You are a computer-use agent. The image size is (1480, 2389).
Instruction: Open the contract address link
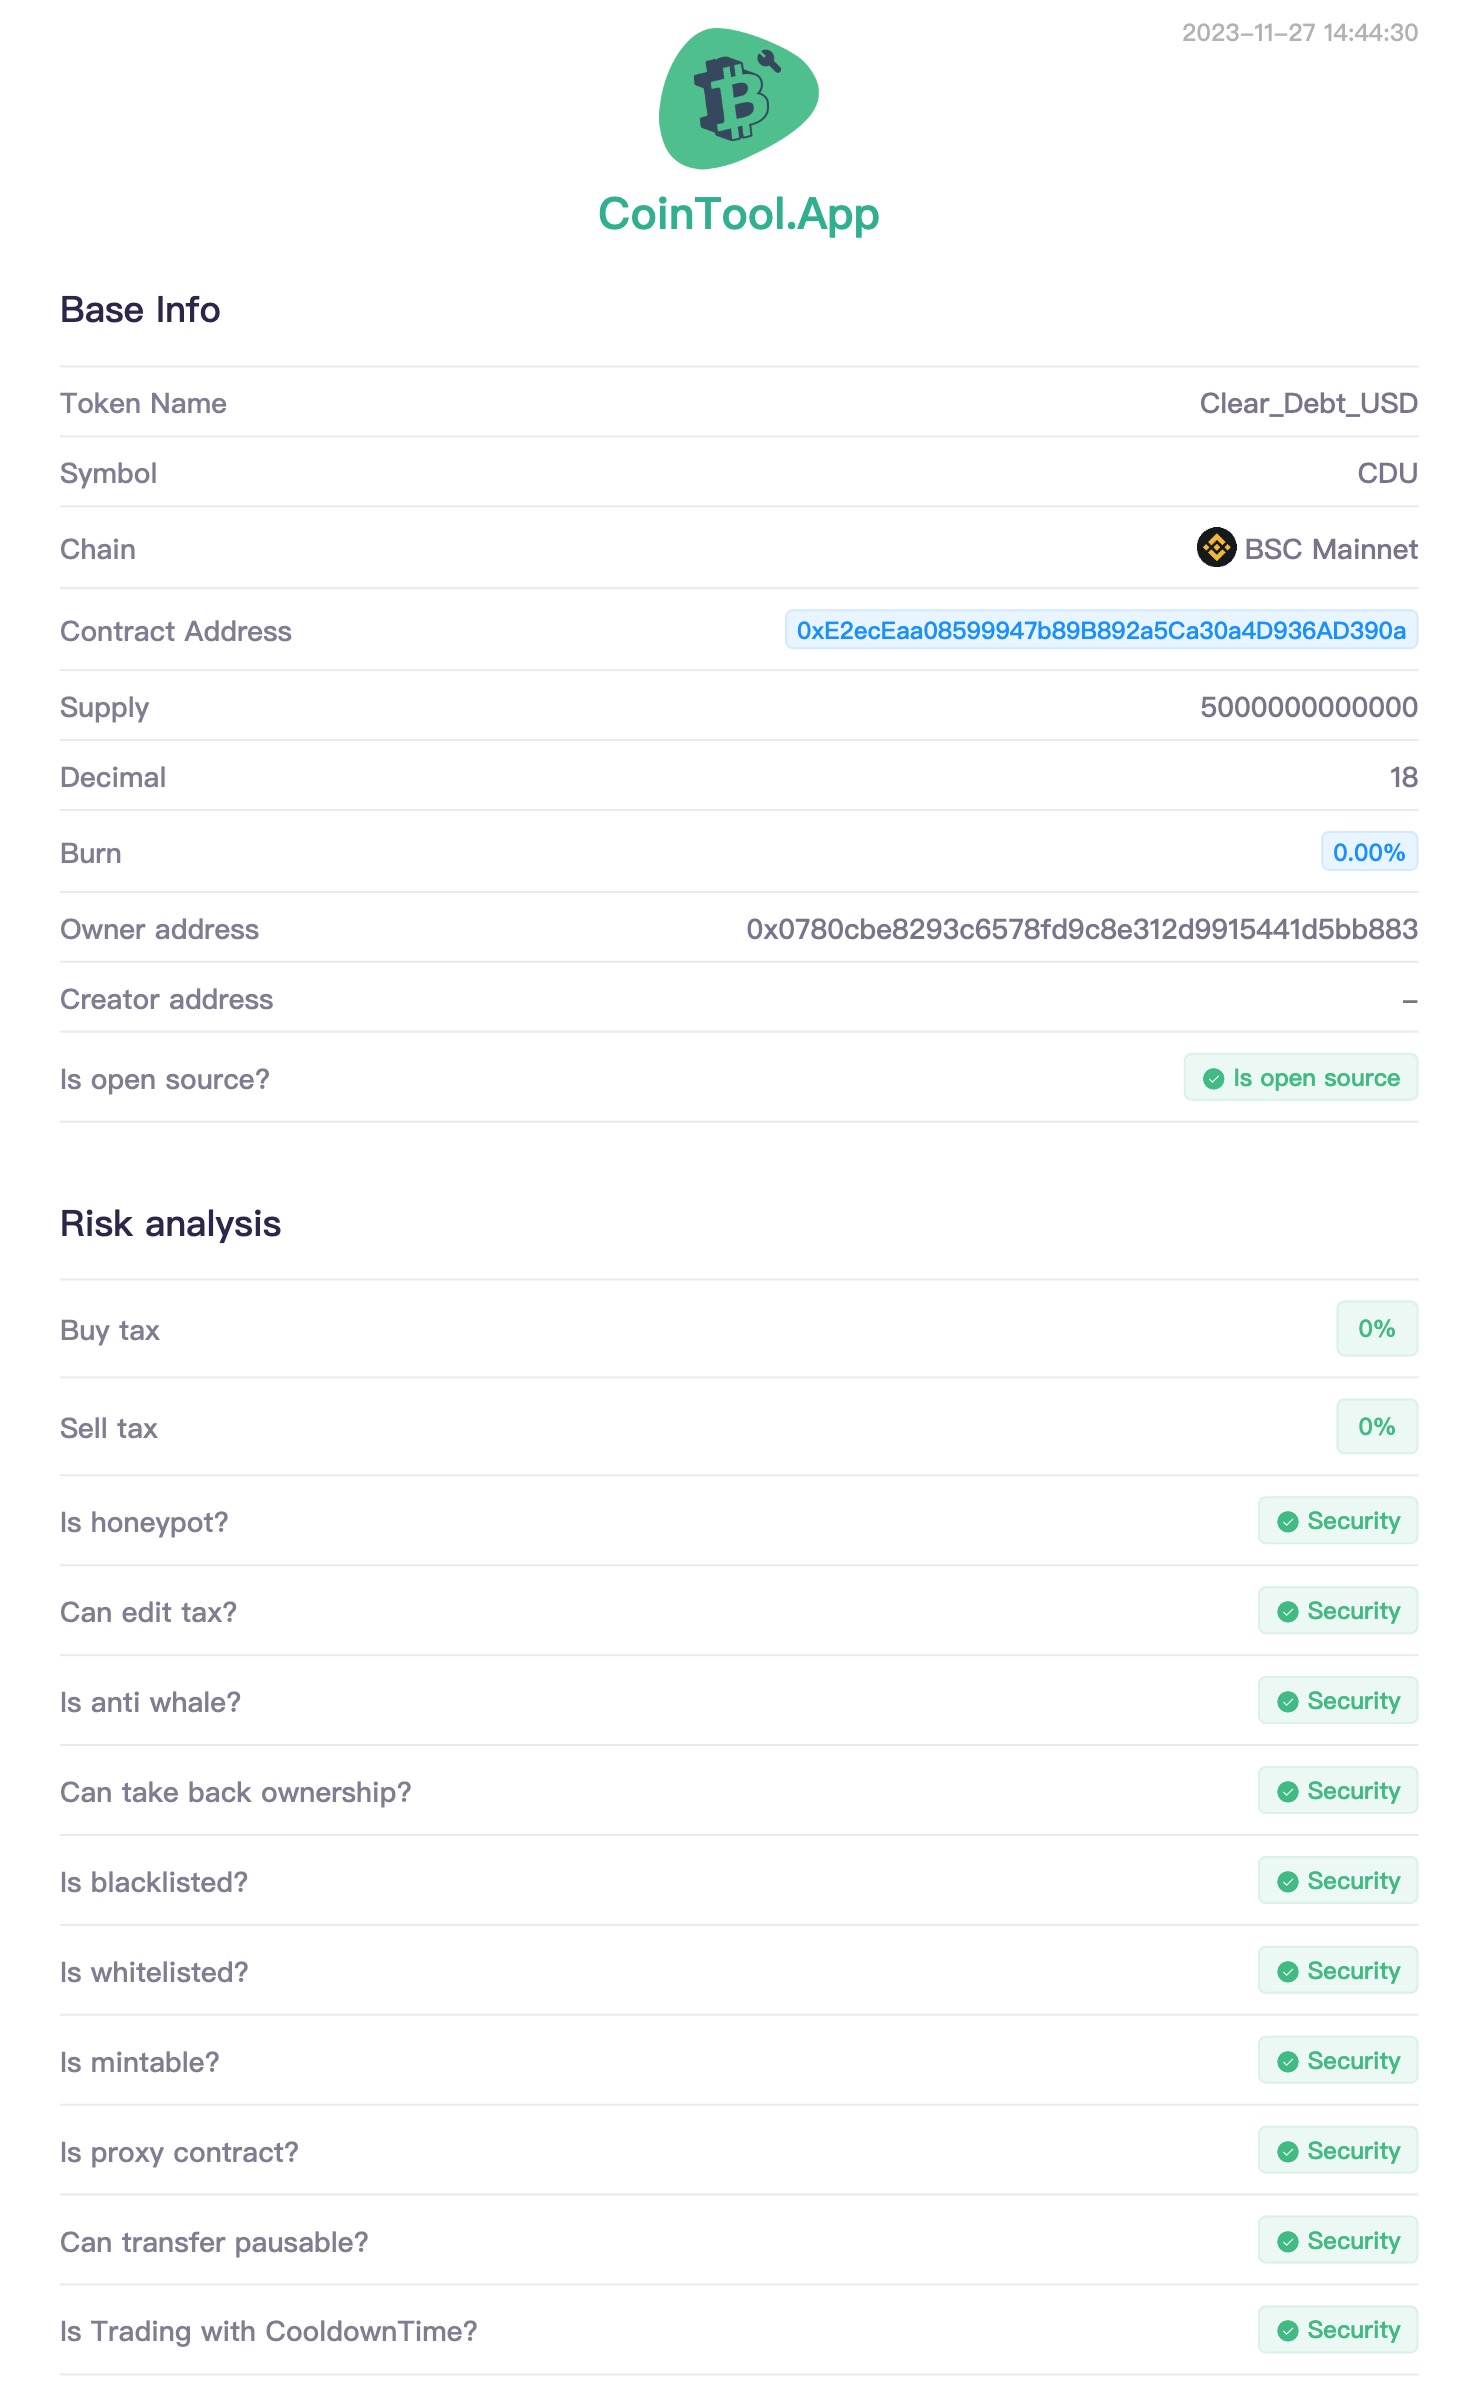[1101, 631]
